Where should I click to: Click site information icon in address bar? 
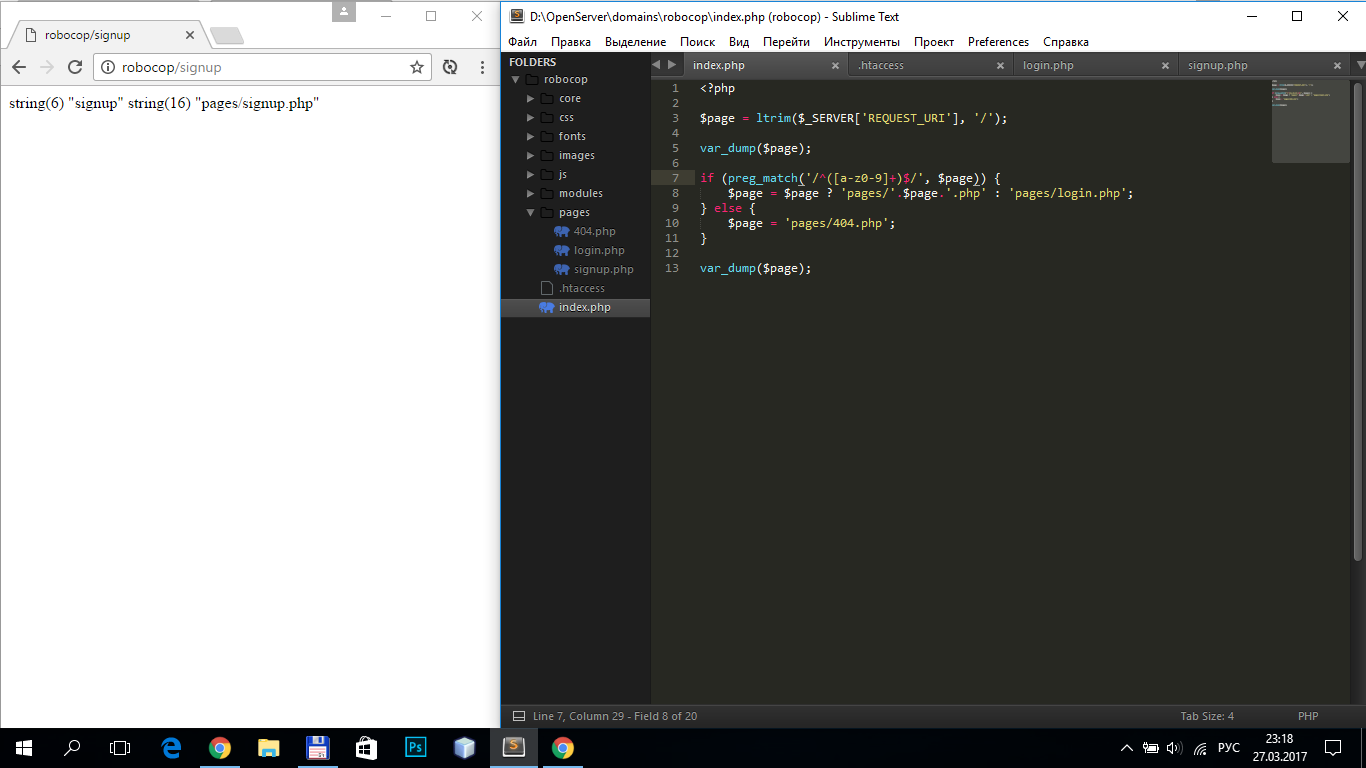point(109,67)
